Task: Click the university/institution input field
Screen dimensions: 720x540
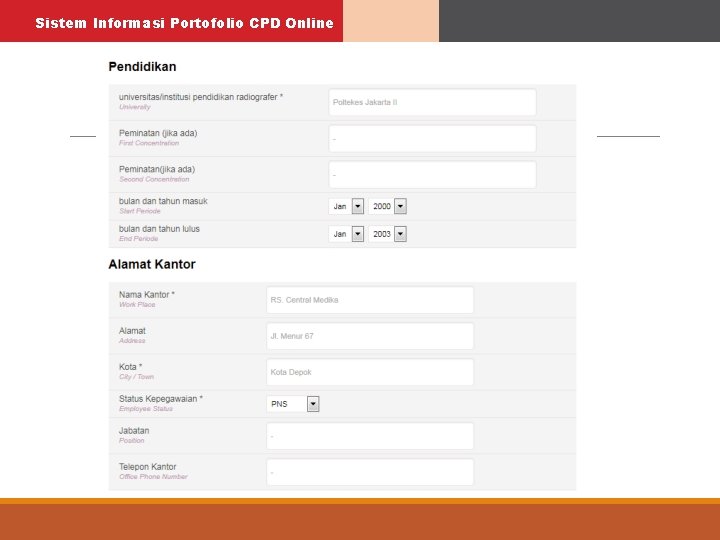Action: pyautogui.click(x=432, y=102)
